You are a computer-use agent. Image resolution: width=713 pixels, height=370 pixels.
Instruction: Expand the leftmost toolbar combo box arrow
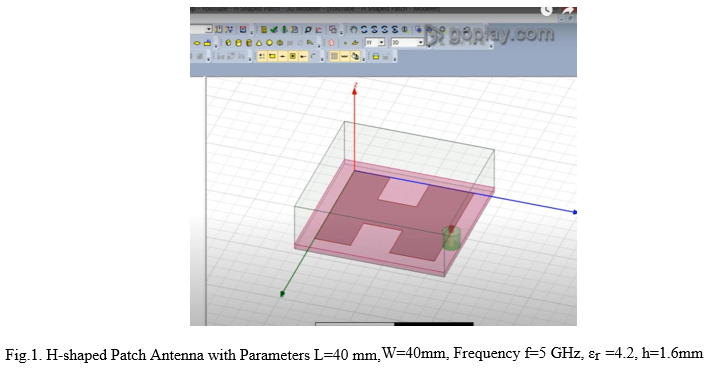click(x=209, y=30)
